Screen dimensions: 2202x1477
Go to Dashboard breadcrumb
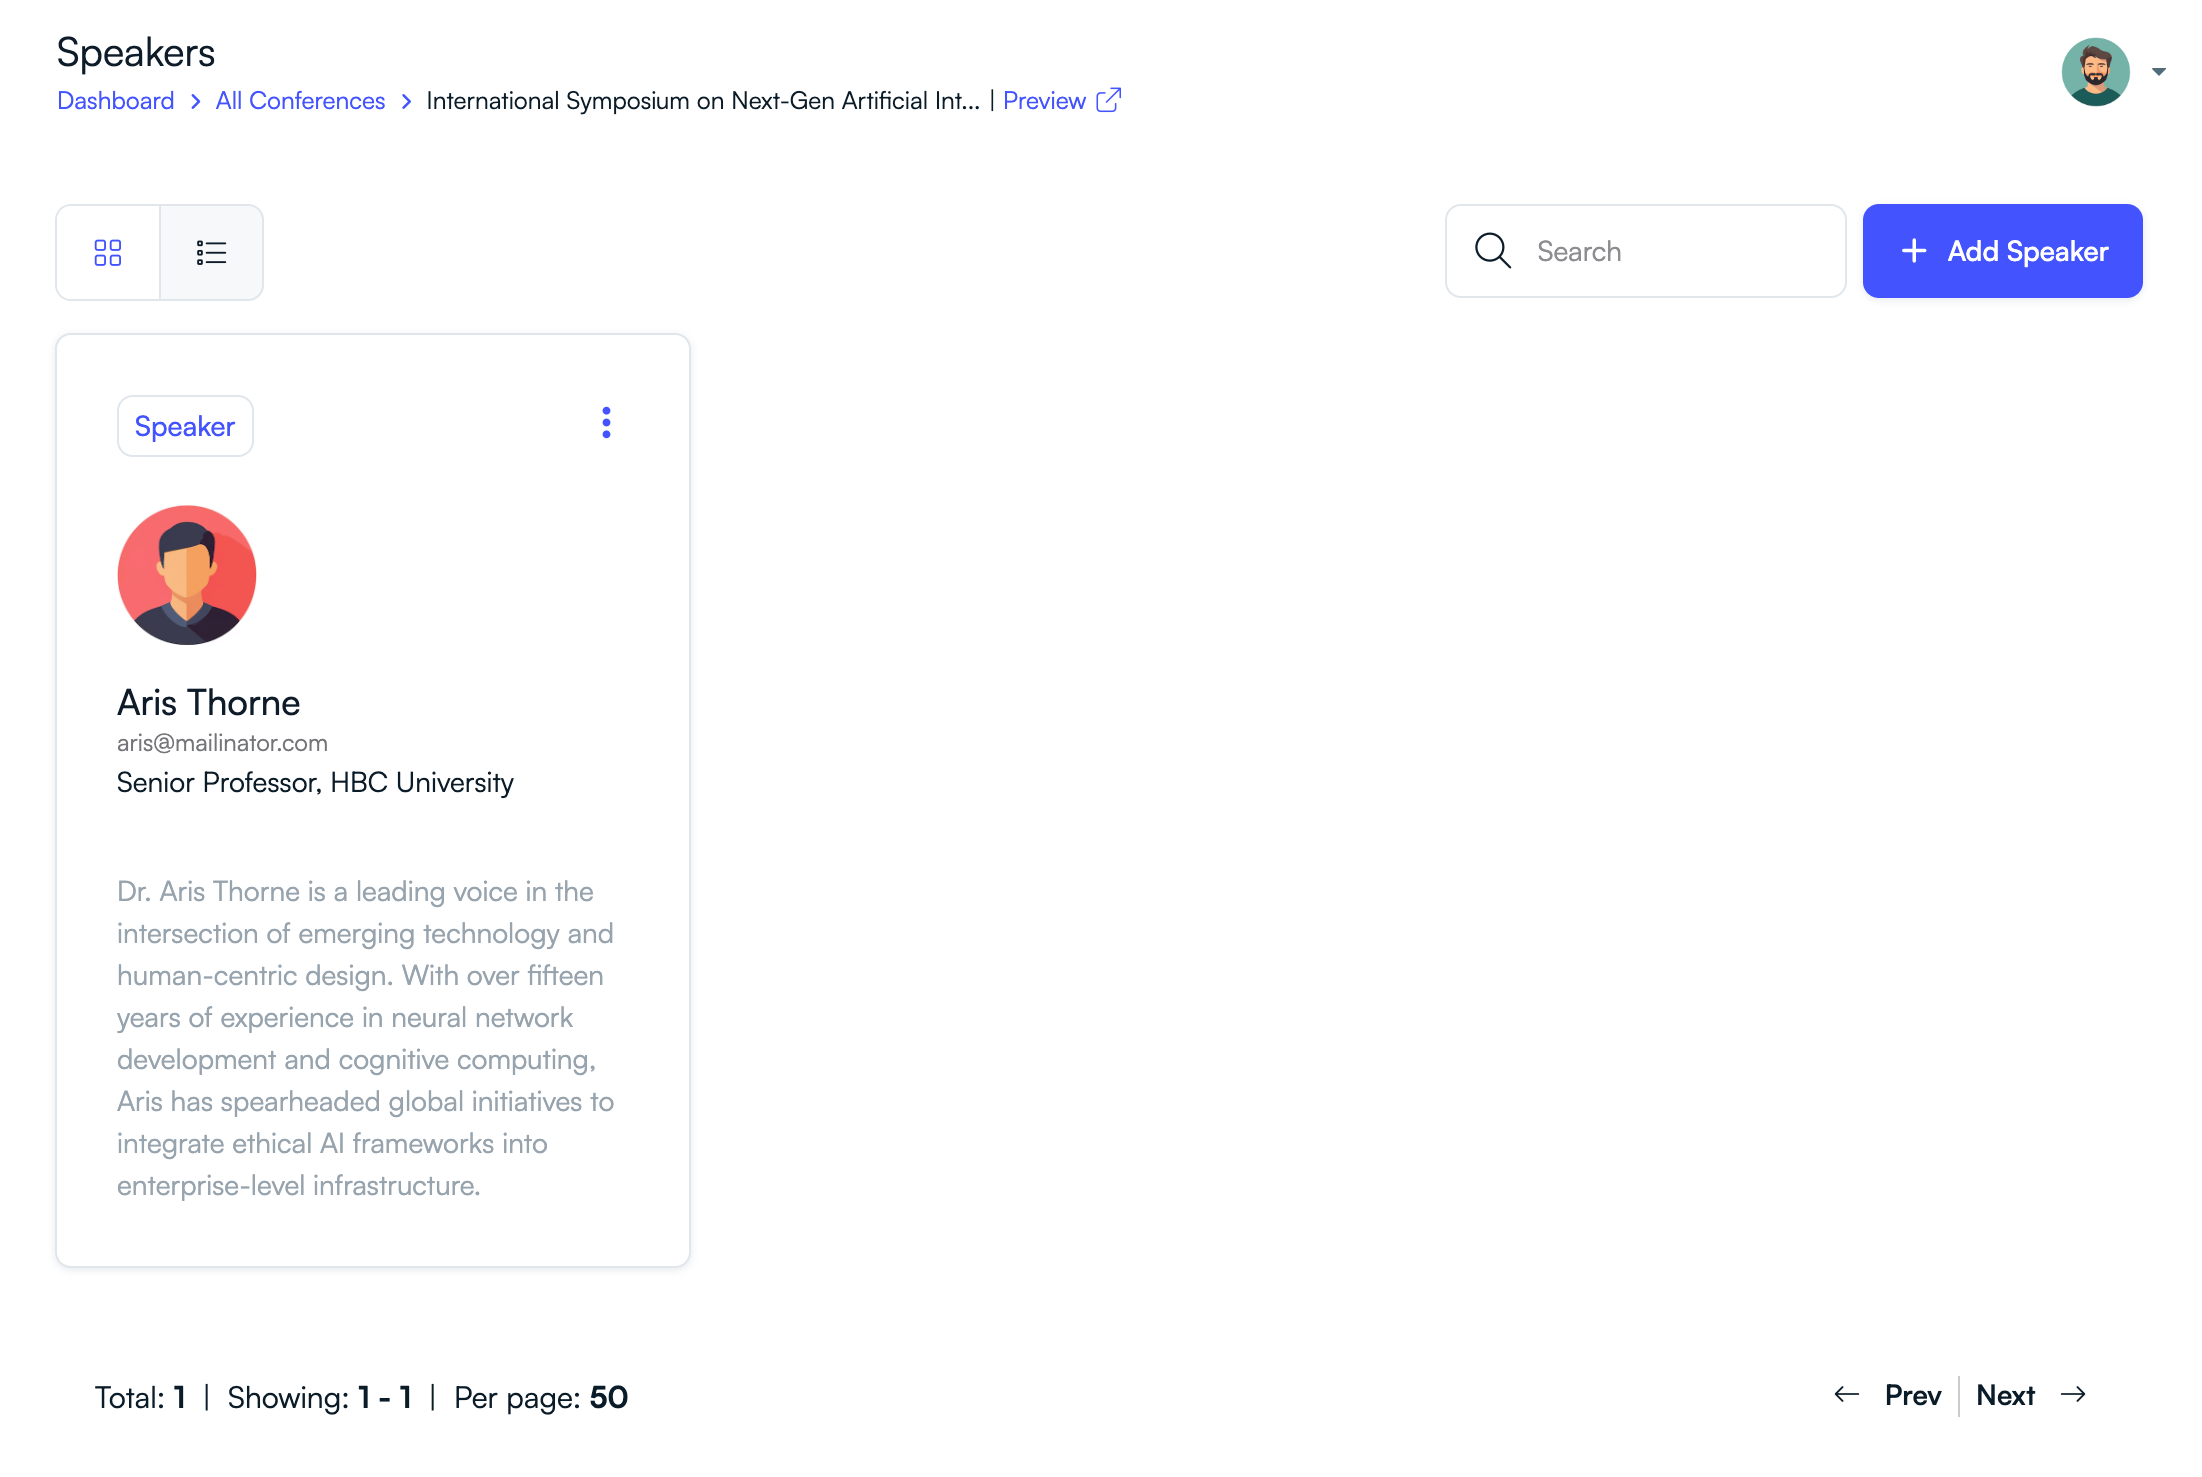pyautogui.click(x=116, y=101)
